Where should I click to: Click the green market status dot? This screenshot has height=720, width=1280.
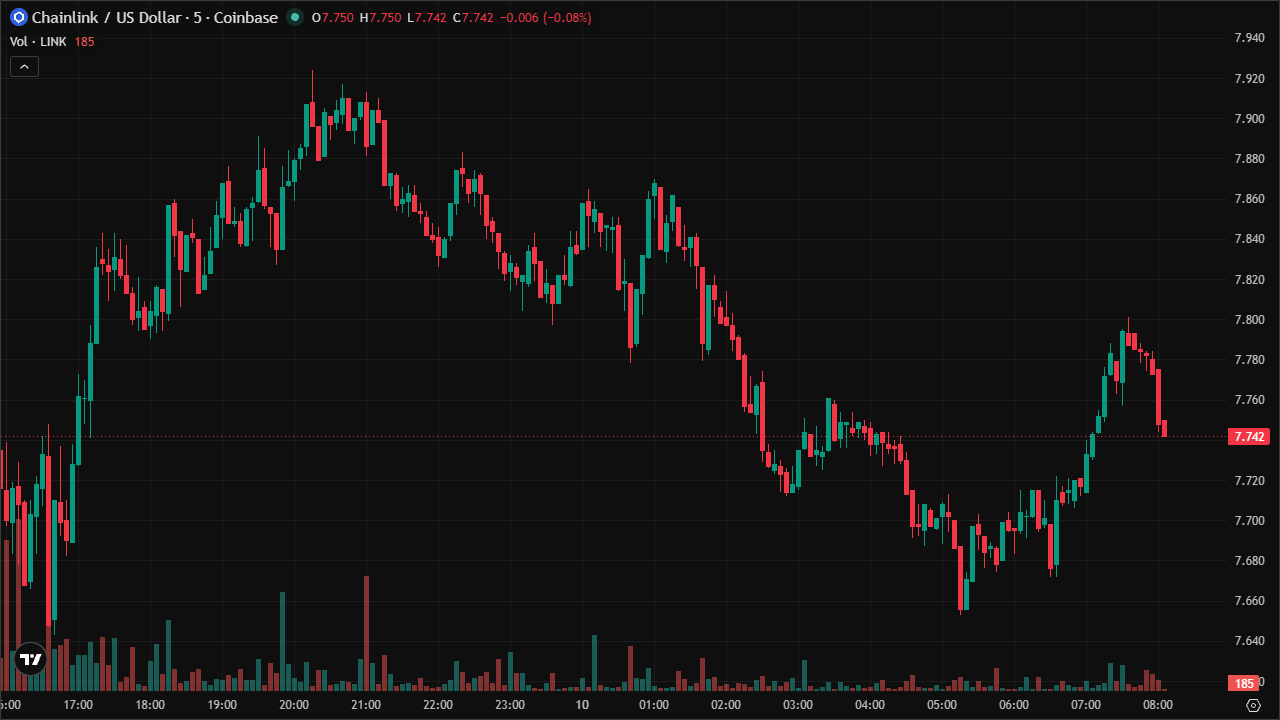pyautogui.click(x=294, y=17)
